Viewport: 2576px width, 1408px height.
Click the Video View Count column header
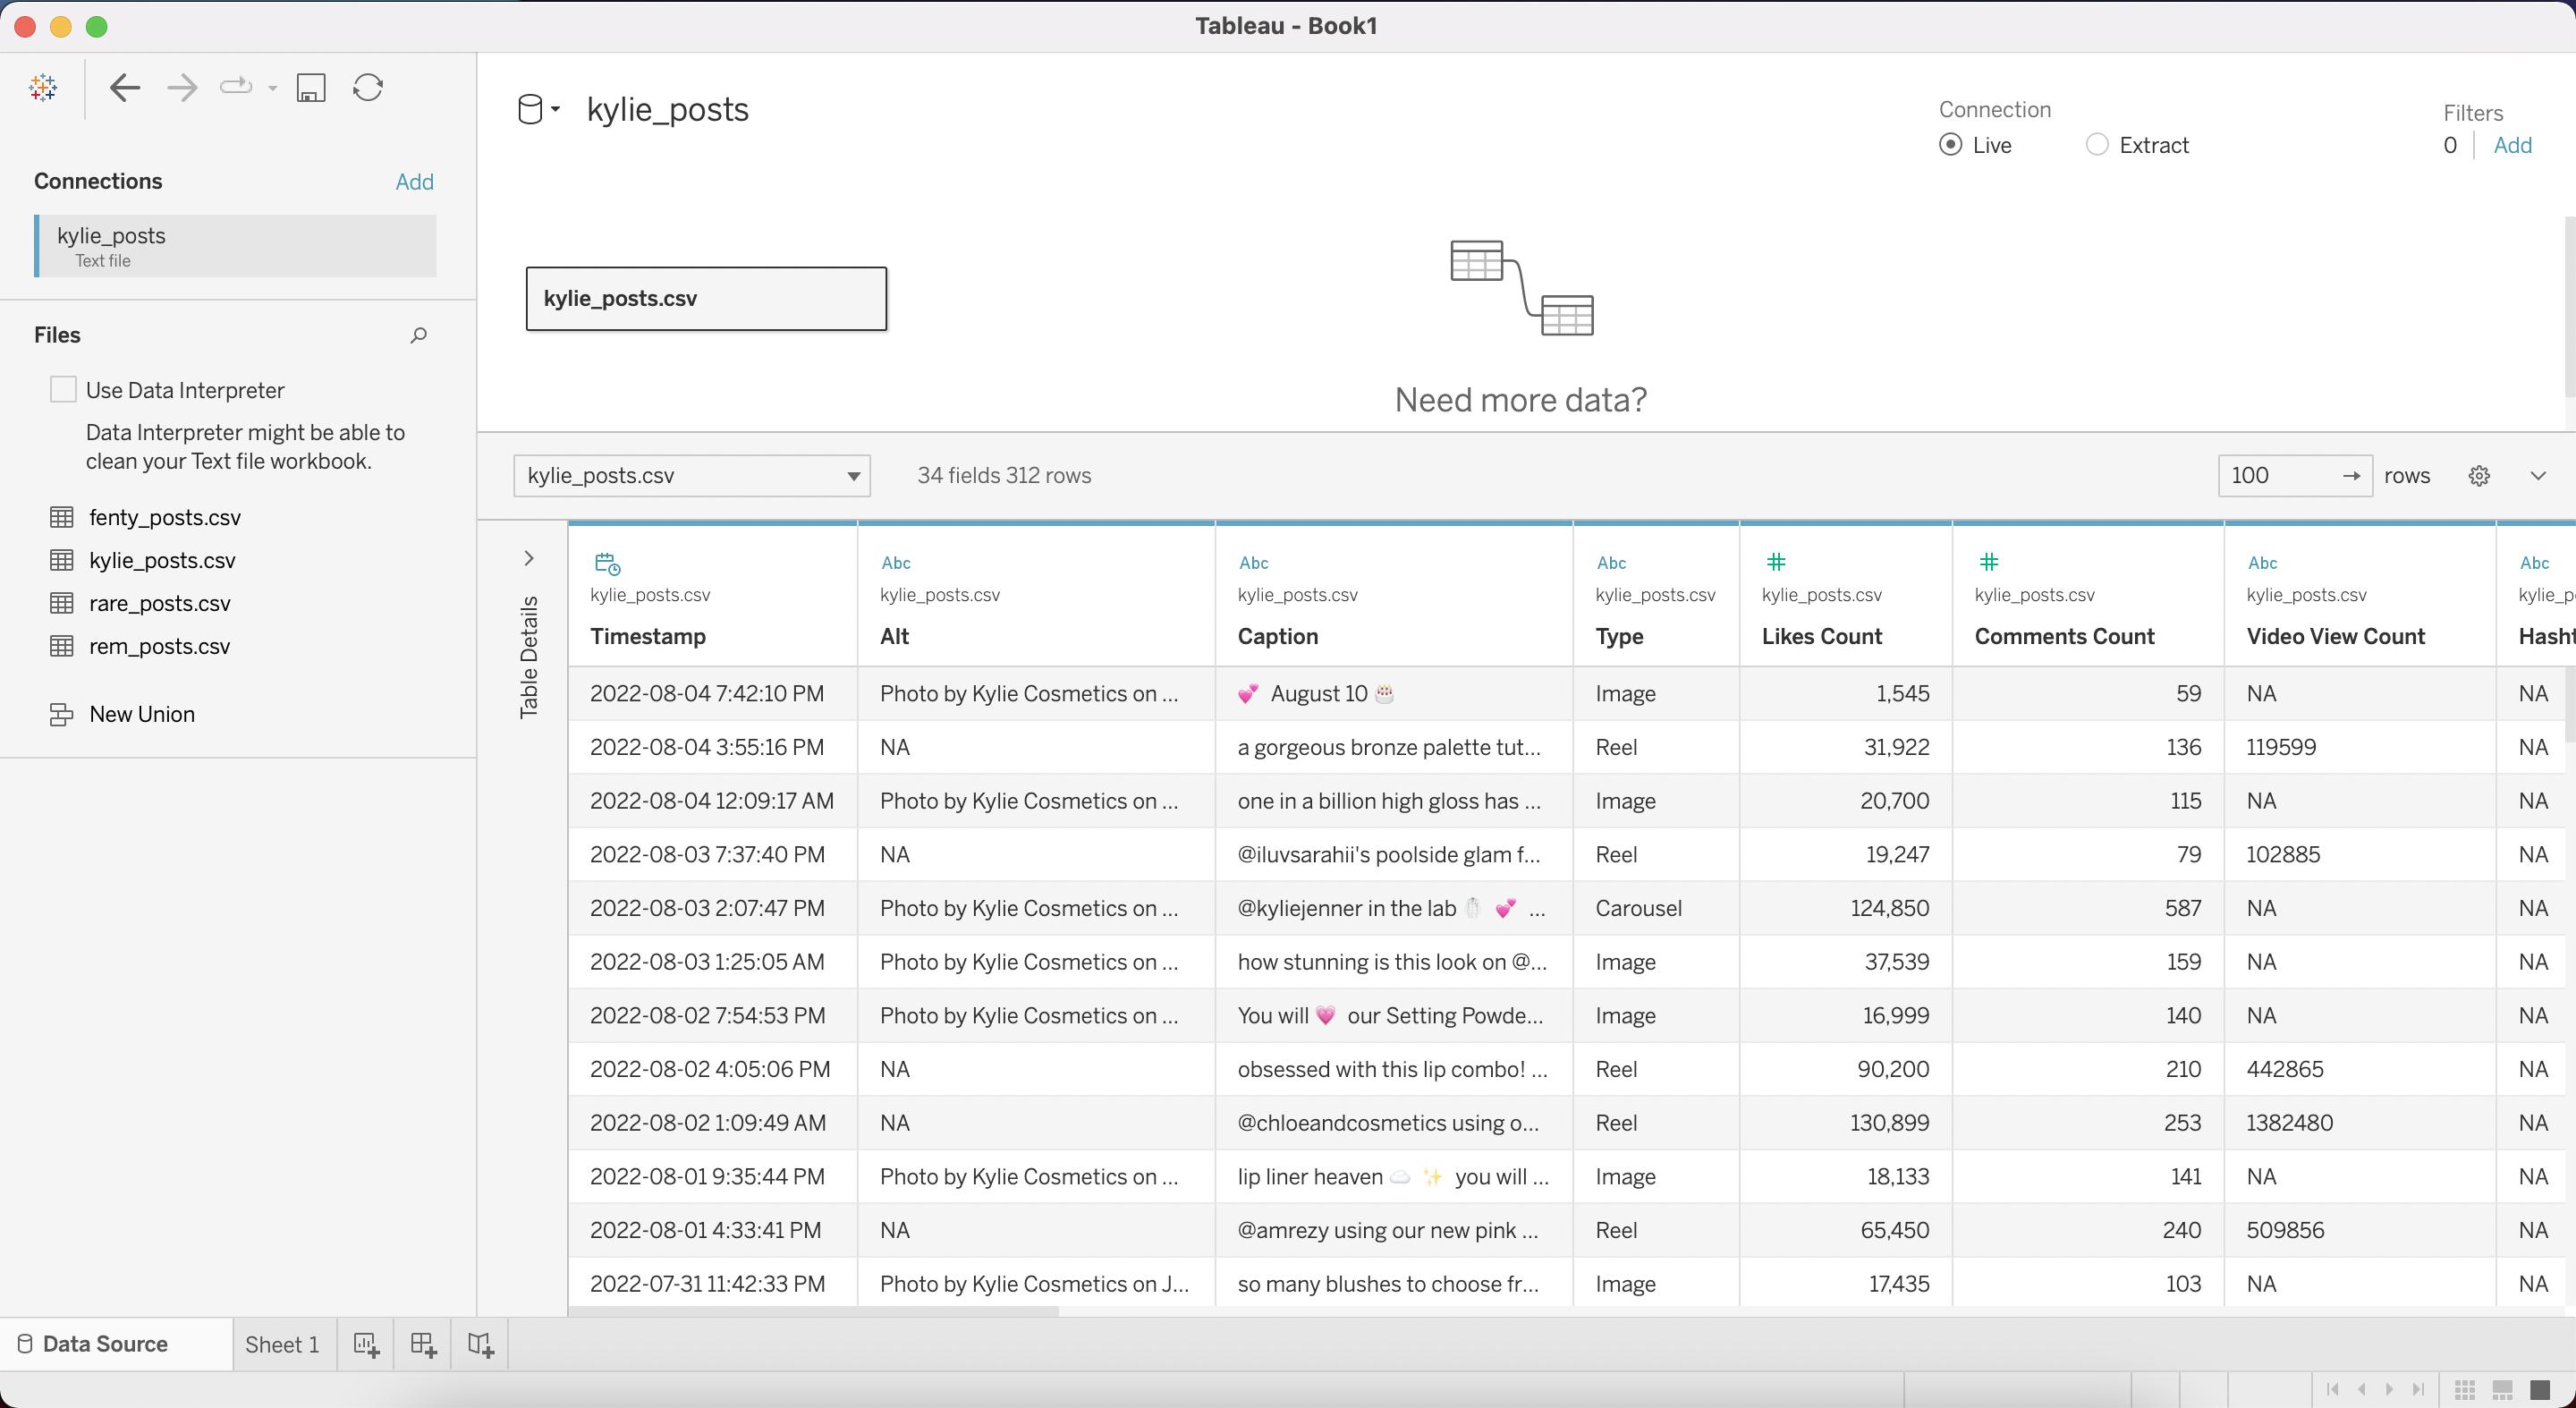2335,636
